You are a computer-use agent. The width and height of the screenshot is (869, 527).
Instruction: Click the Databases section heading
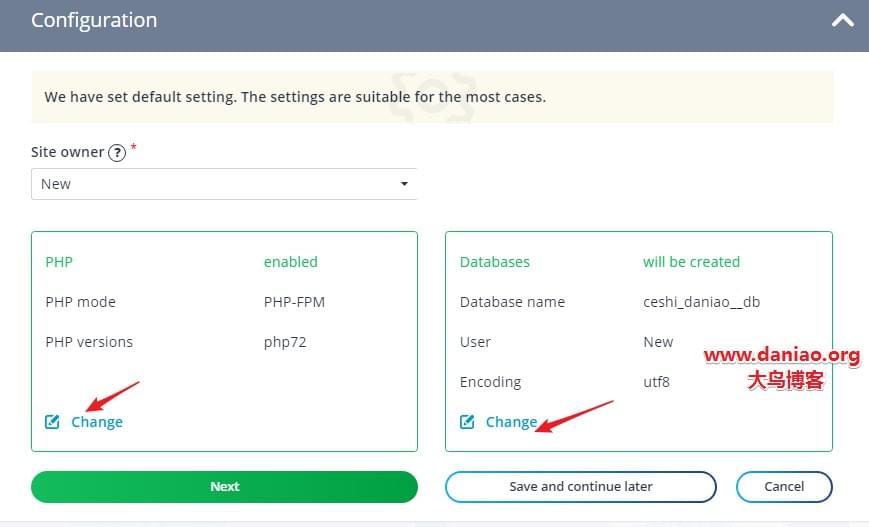[495, 262]
